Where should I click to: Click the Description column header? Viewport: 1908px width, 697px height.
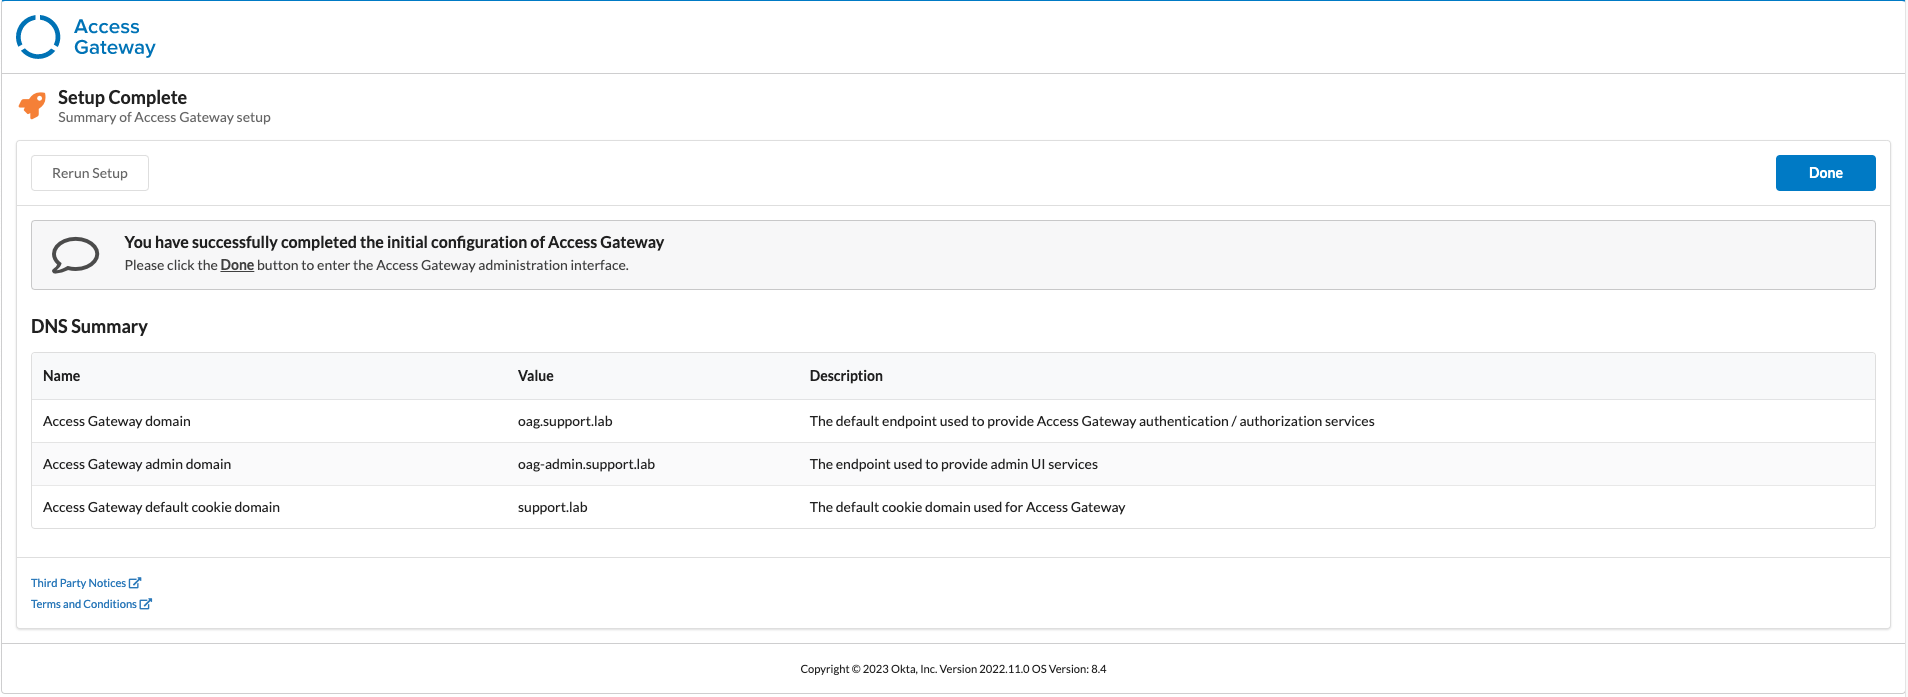coord(846,376)
